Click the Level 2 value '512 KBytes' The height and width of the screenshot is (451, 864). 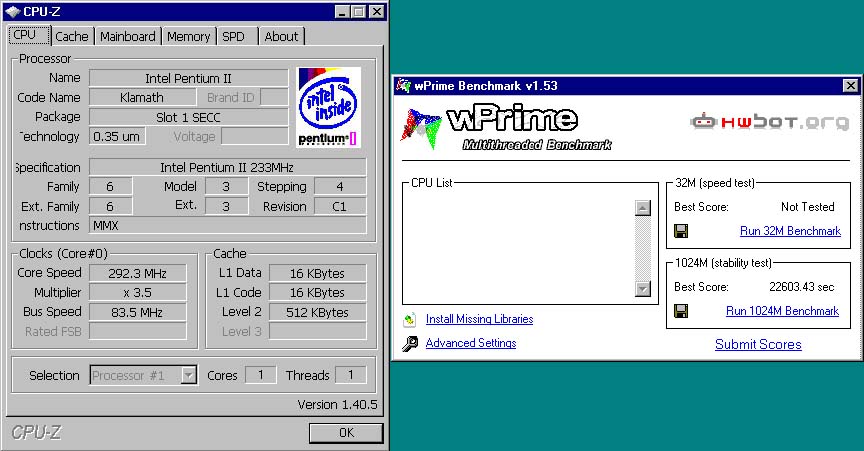point(317,313)
